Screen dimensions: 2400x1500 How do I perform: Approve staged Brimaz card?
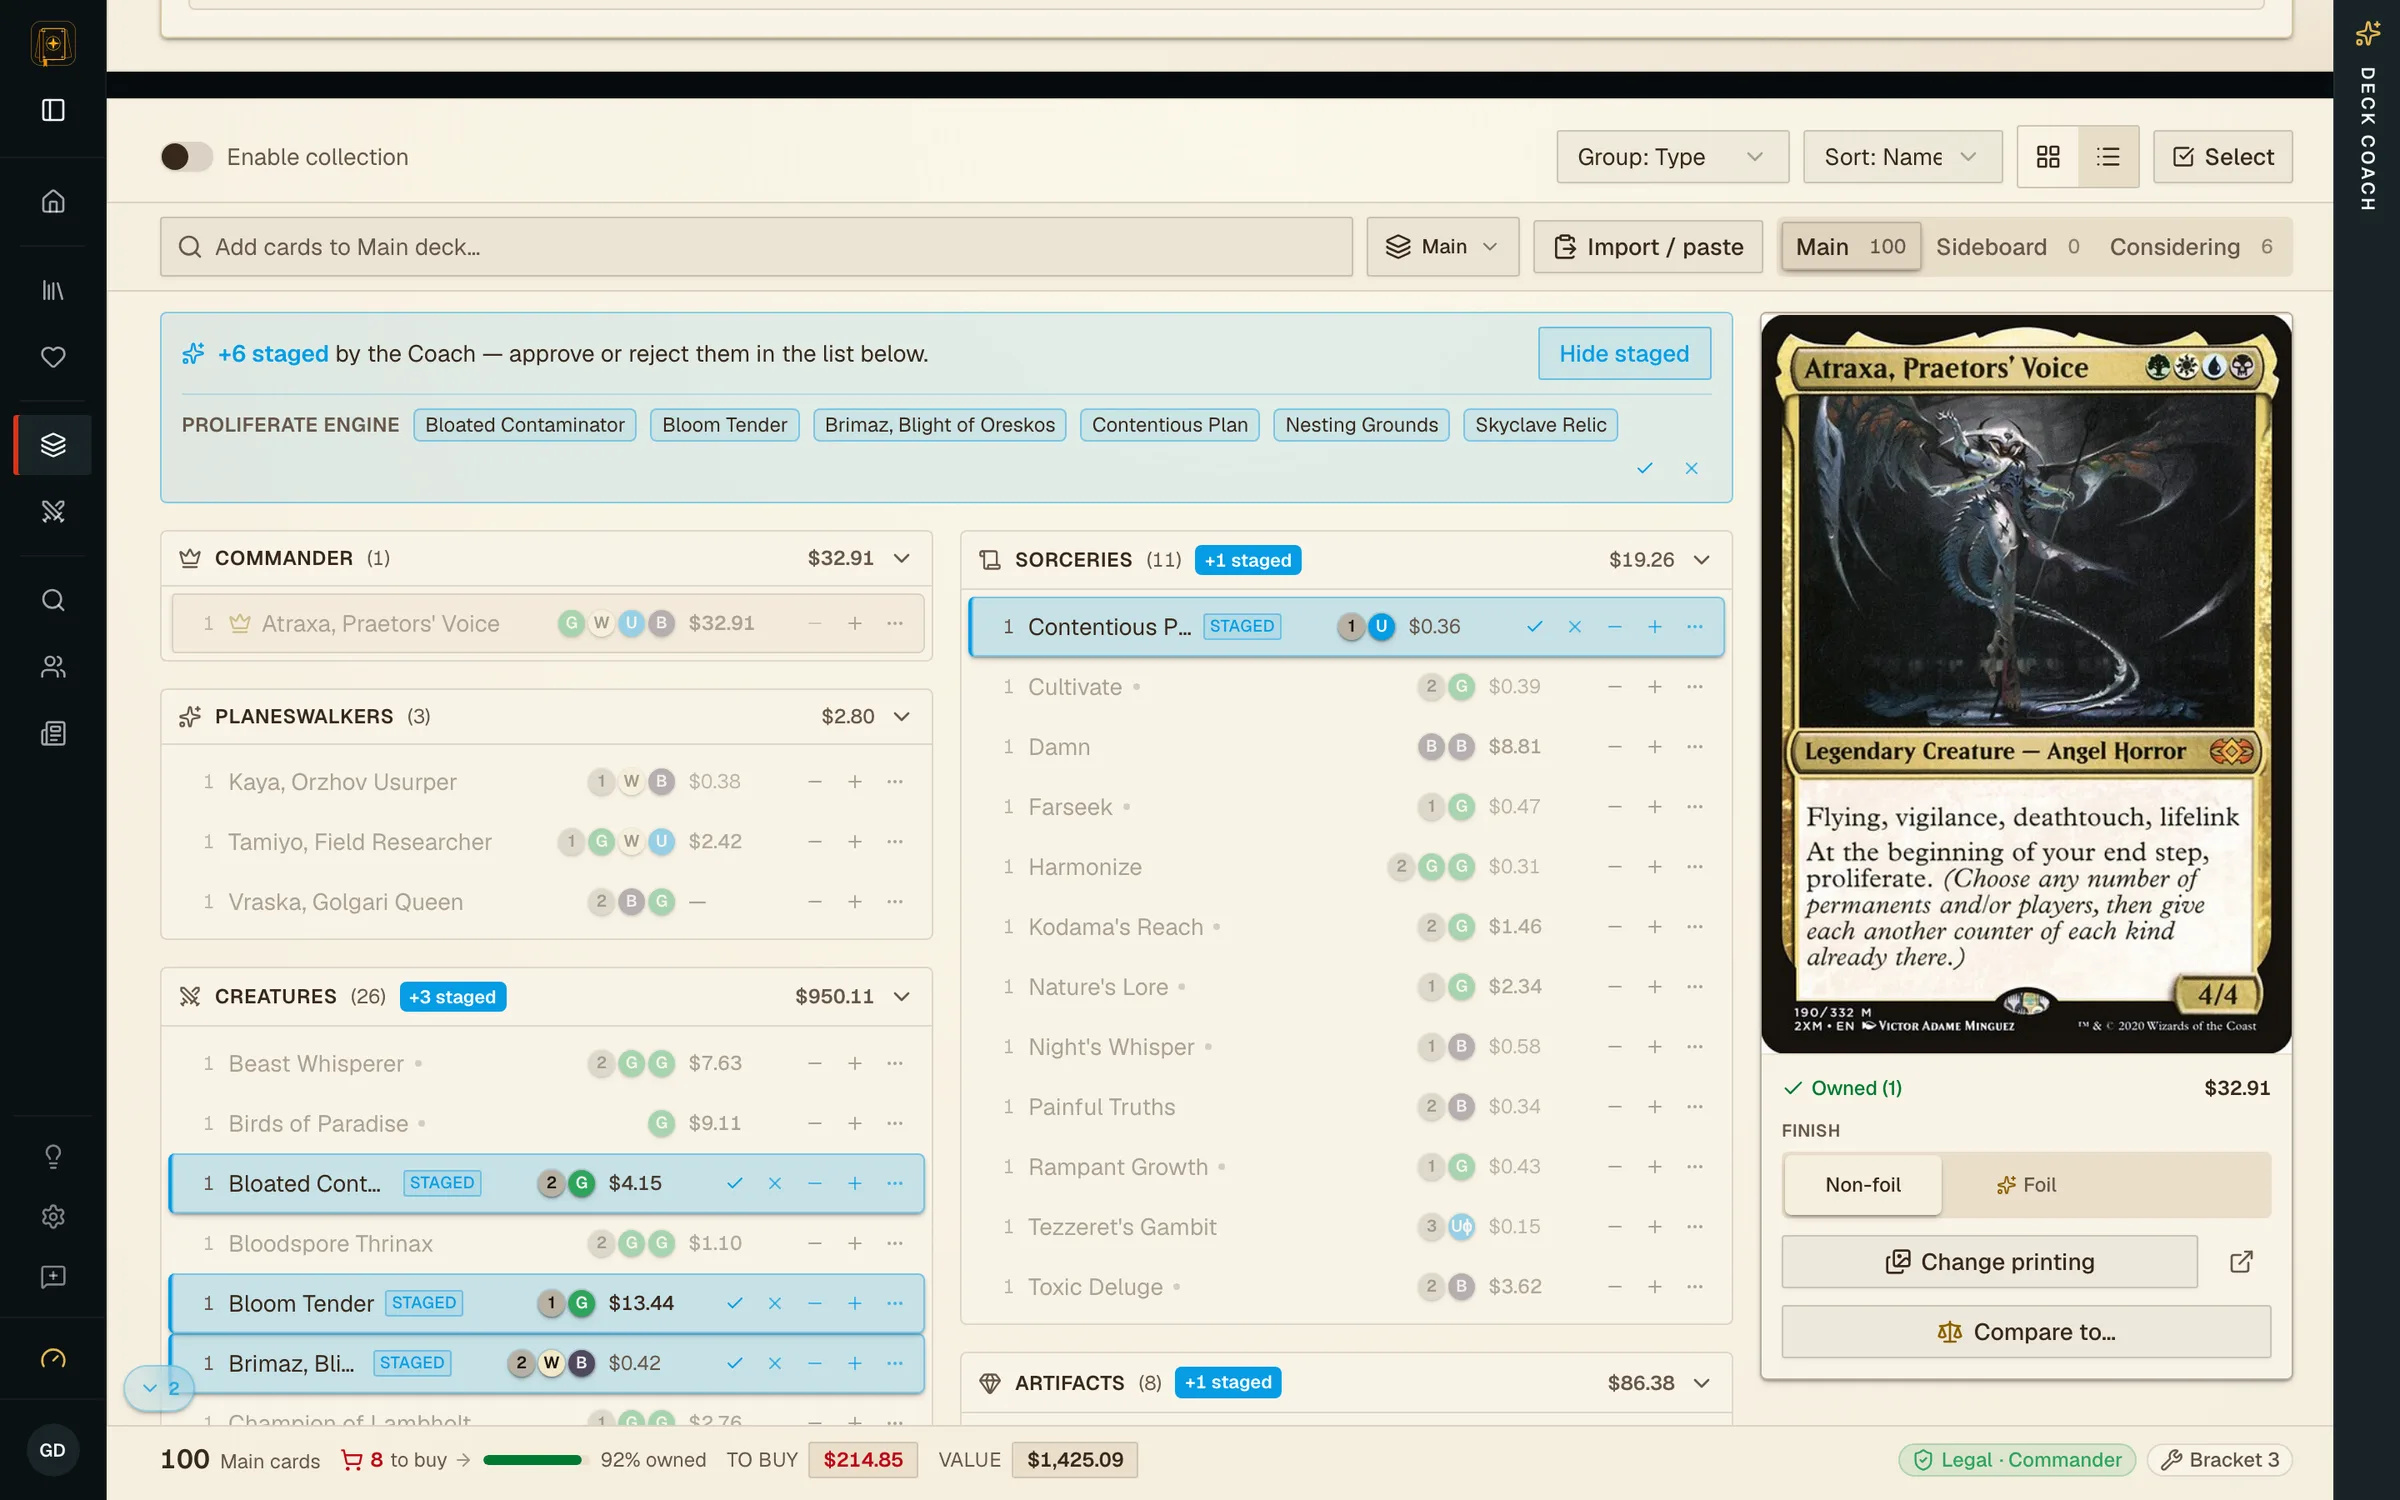point(734,1363)
